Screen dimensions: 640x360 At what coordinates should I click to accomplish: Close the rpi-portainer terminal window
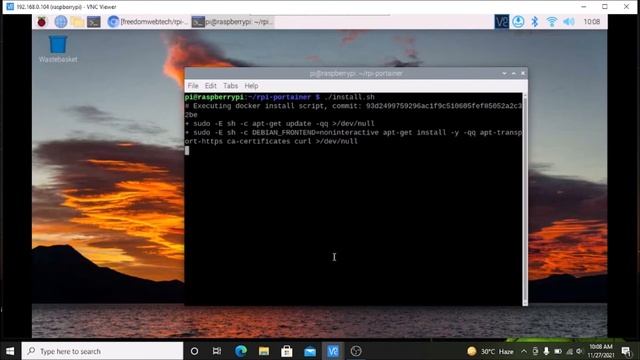(523, 73)
